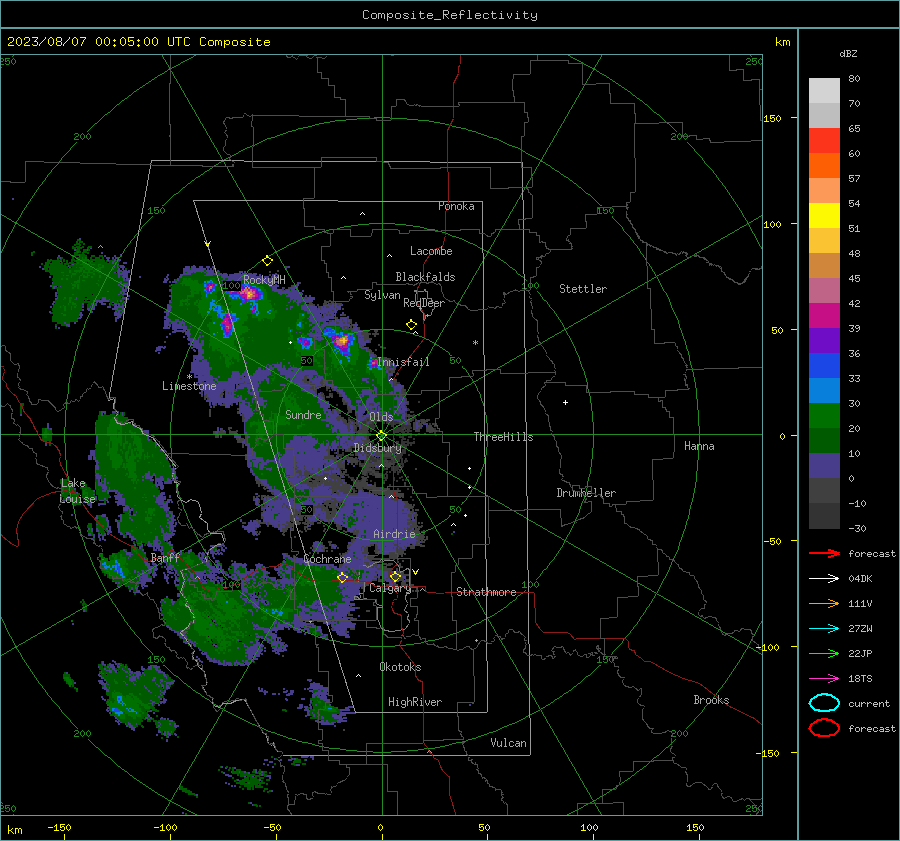This screenshot has height=841, width=900.
Task: Click the 2023/08/07 00:05:00 UTC timestamp
Action: click(138, 42)
